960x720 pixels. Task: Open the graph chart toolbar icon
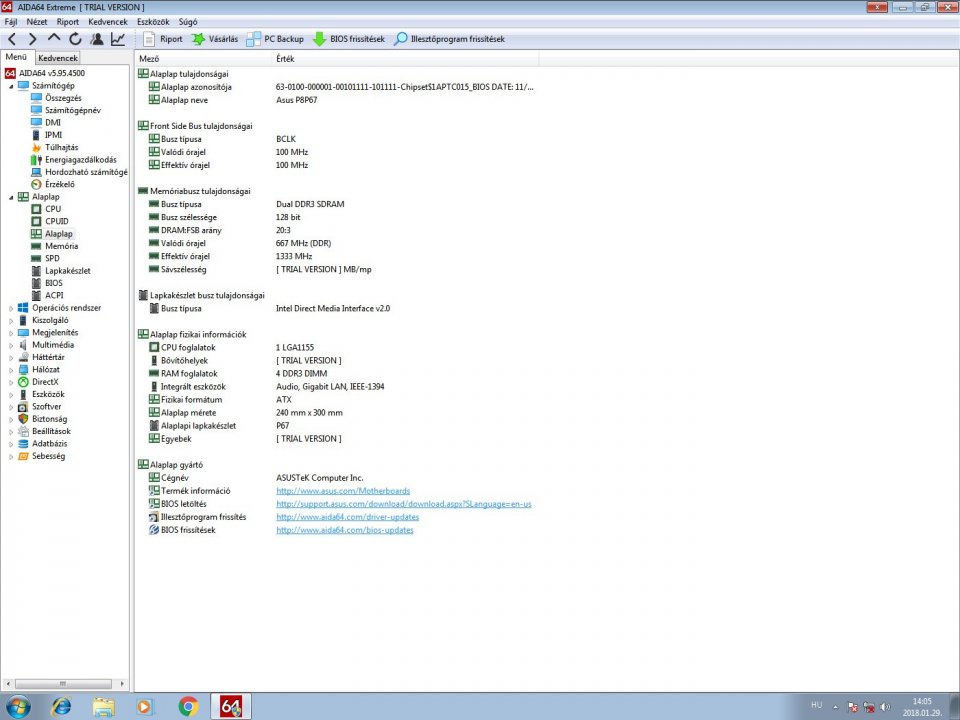click(118, 39)
